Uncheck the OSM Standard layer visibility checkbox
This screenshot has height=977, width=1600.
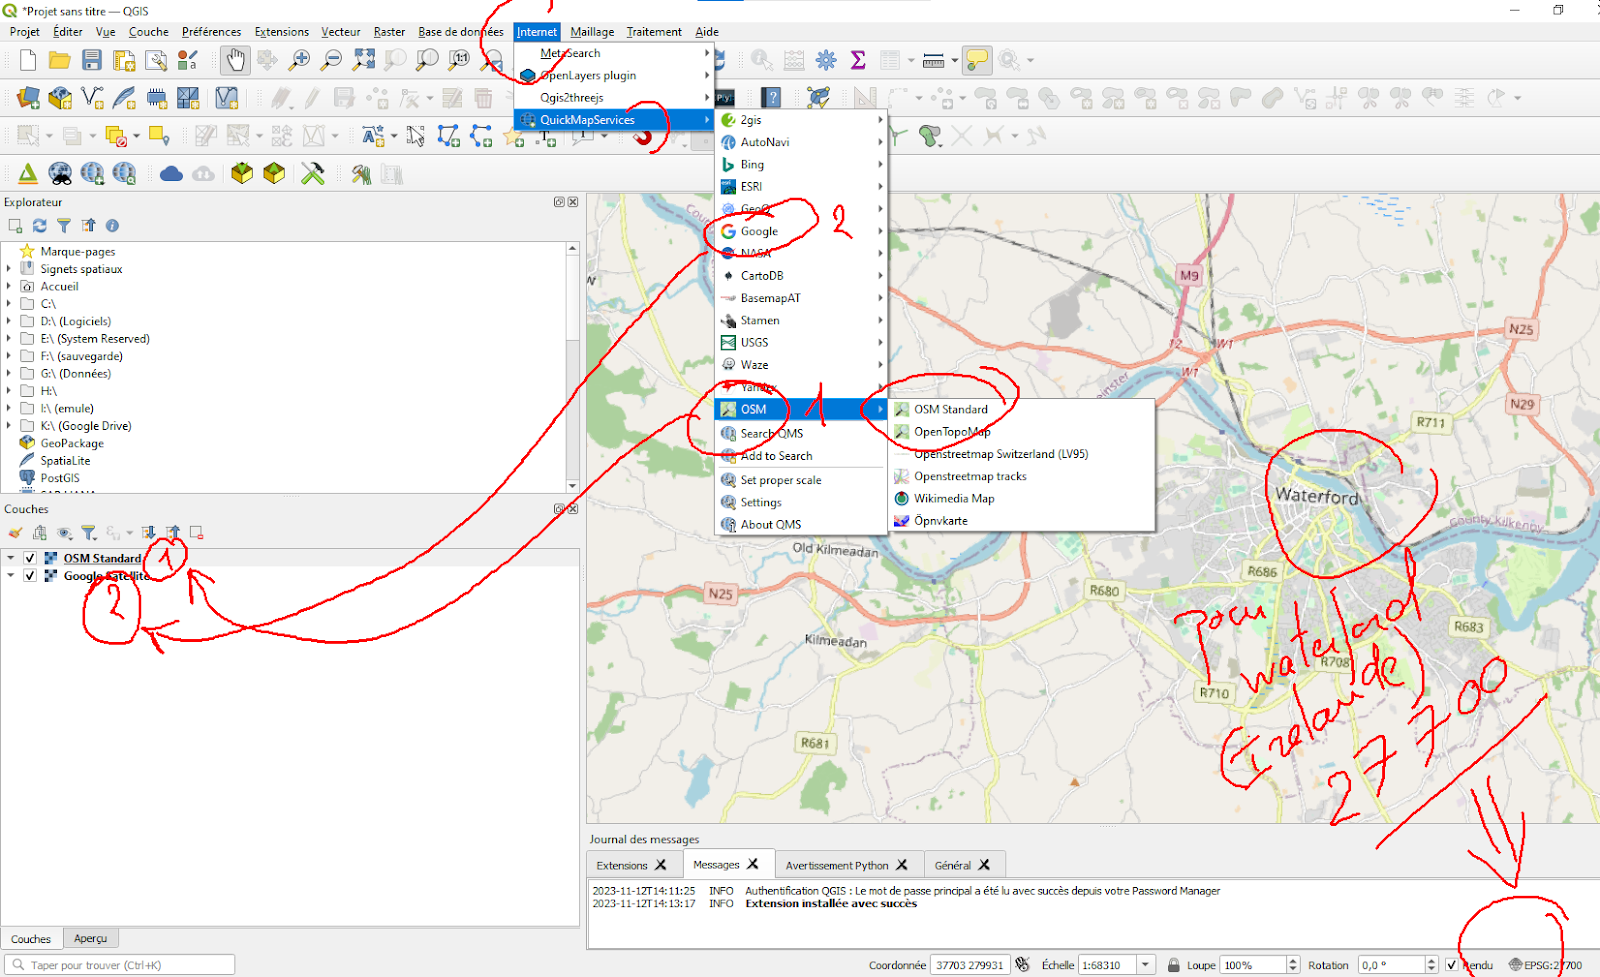click(x=30, y=558)
